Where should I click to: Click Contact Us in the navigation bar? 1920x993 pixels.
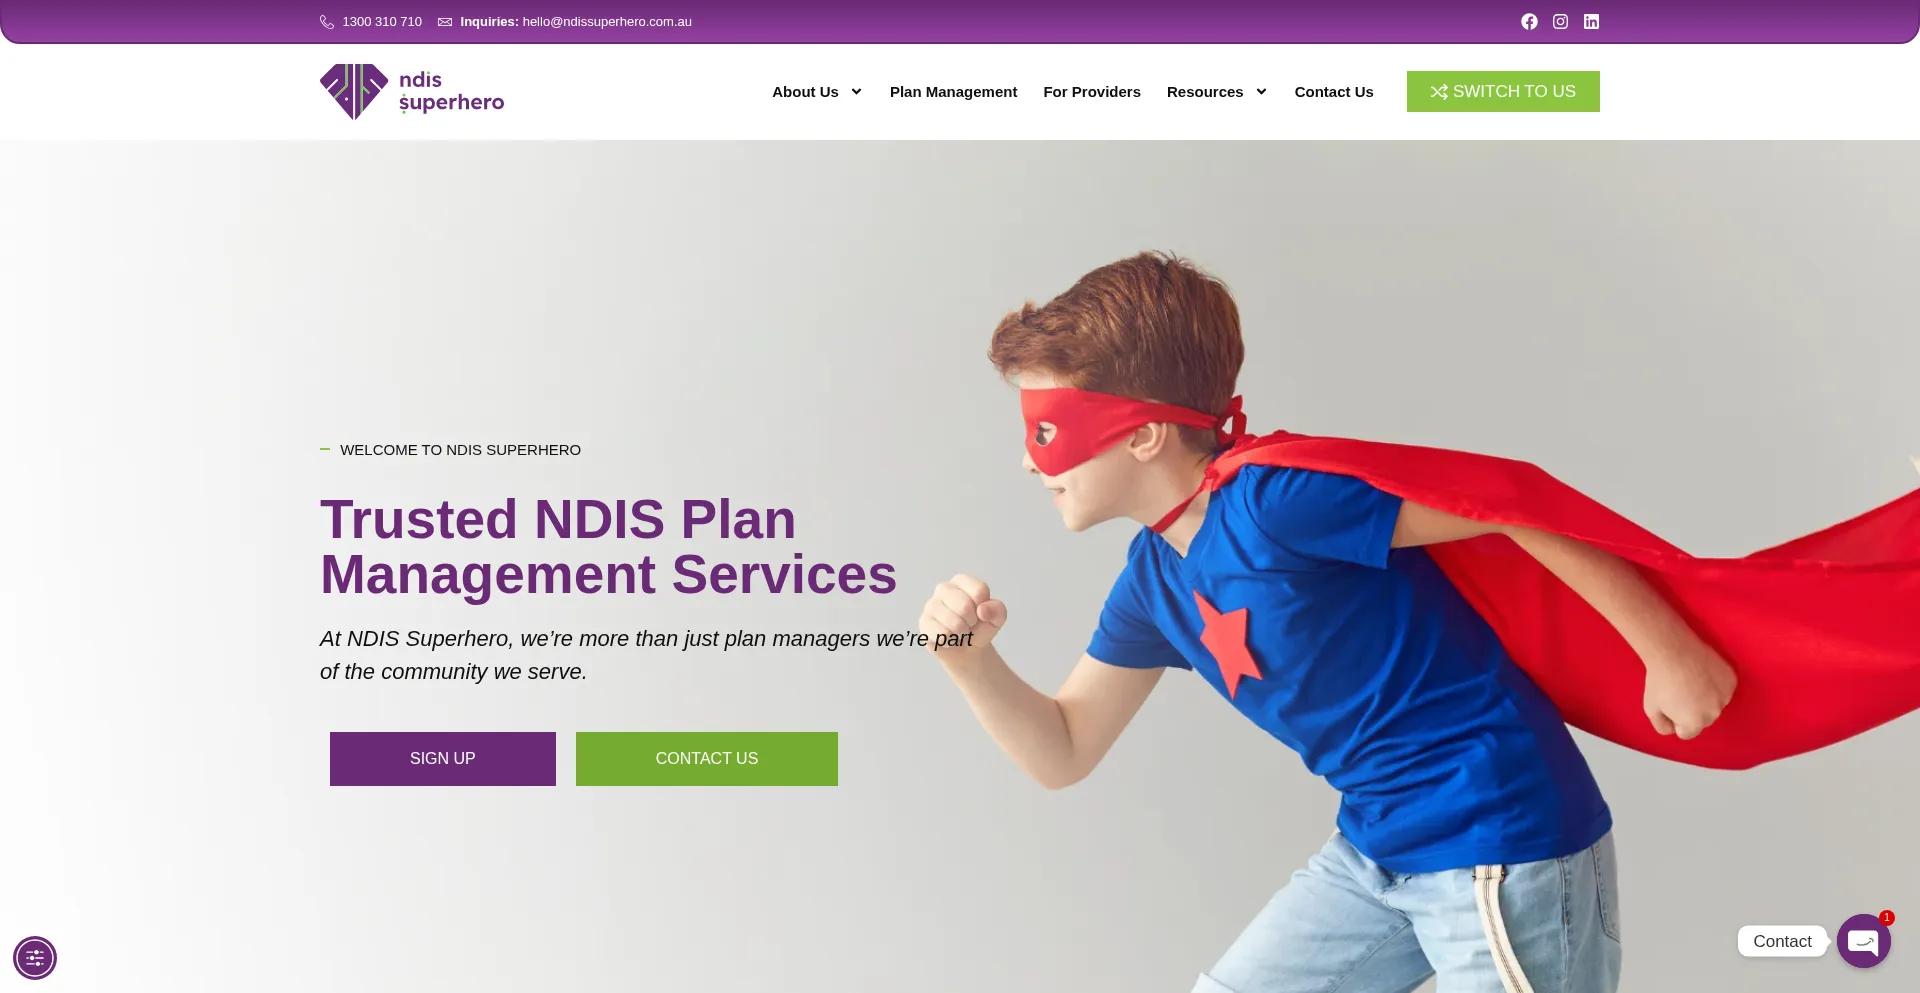1334,92
